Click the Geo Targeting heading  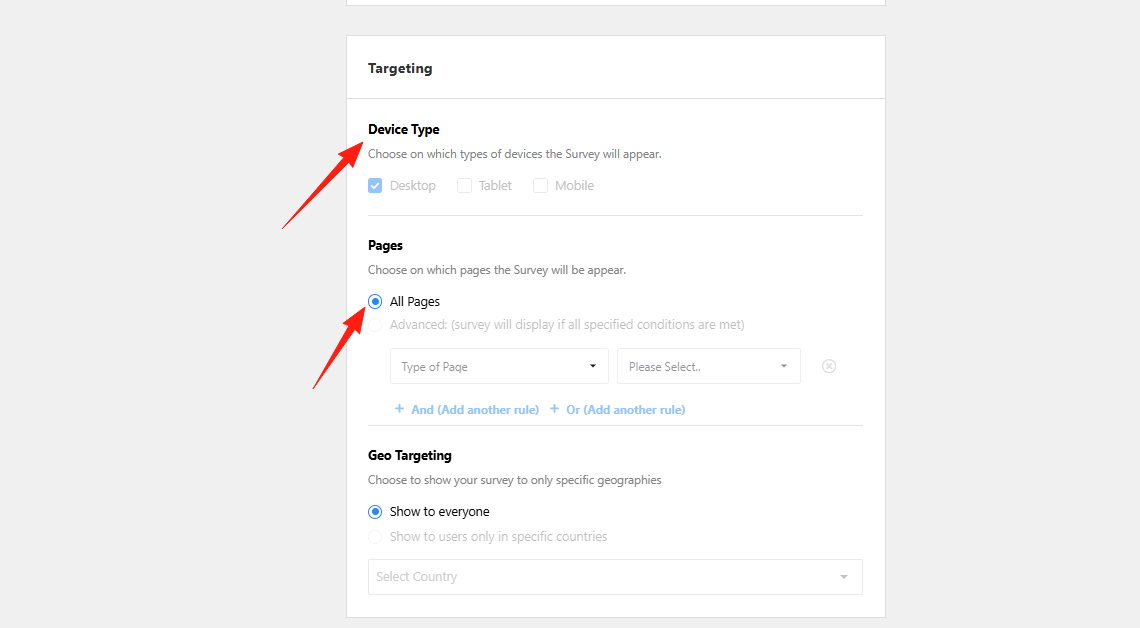point(410,456)
